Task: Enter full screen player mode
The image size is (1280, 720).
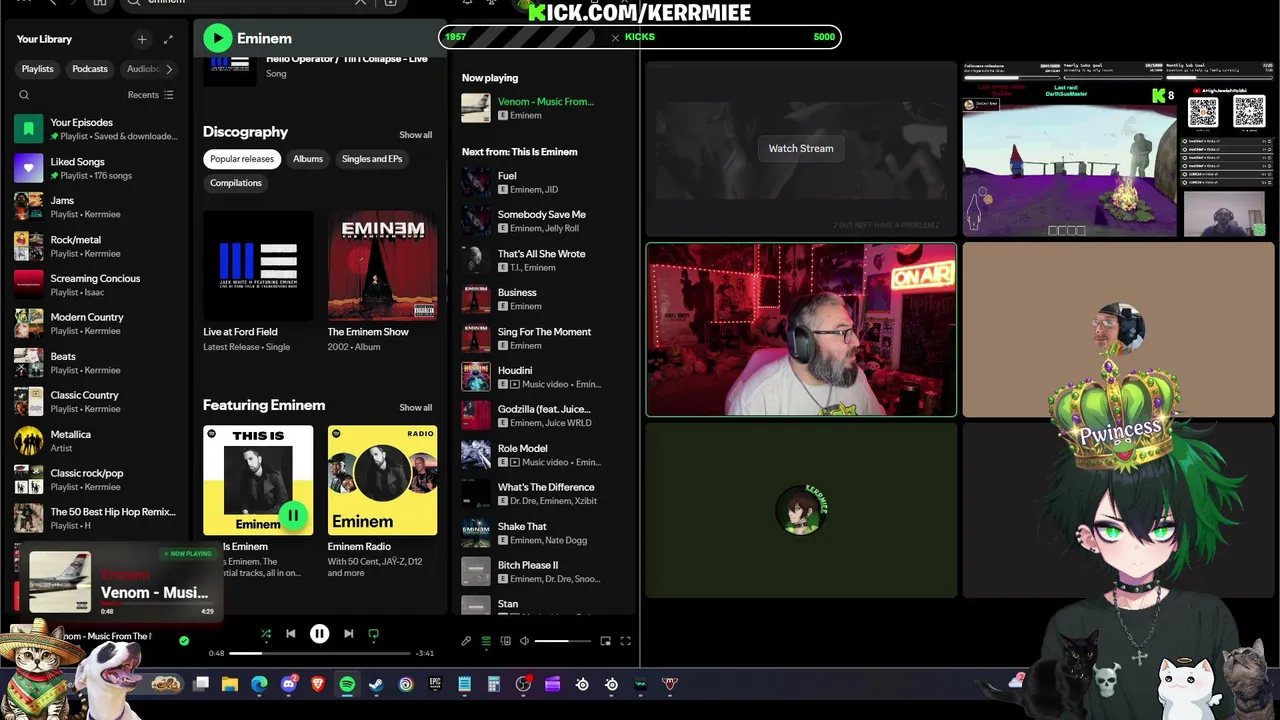Action: [x=626, y=641]
